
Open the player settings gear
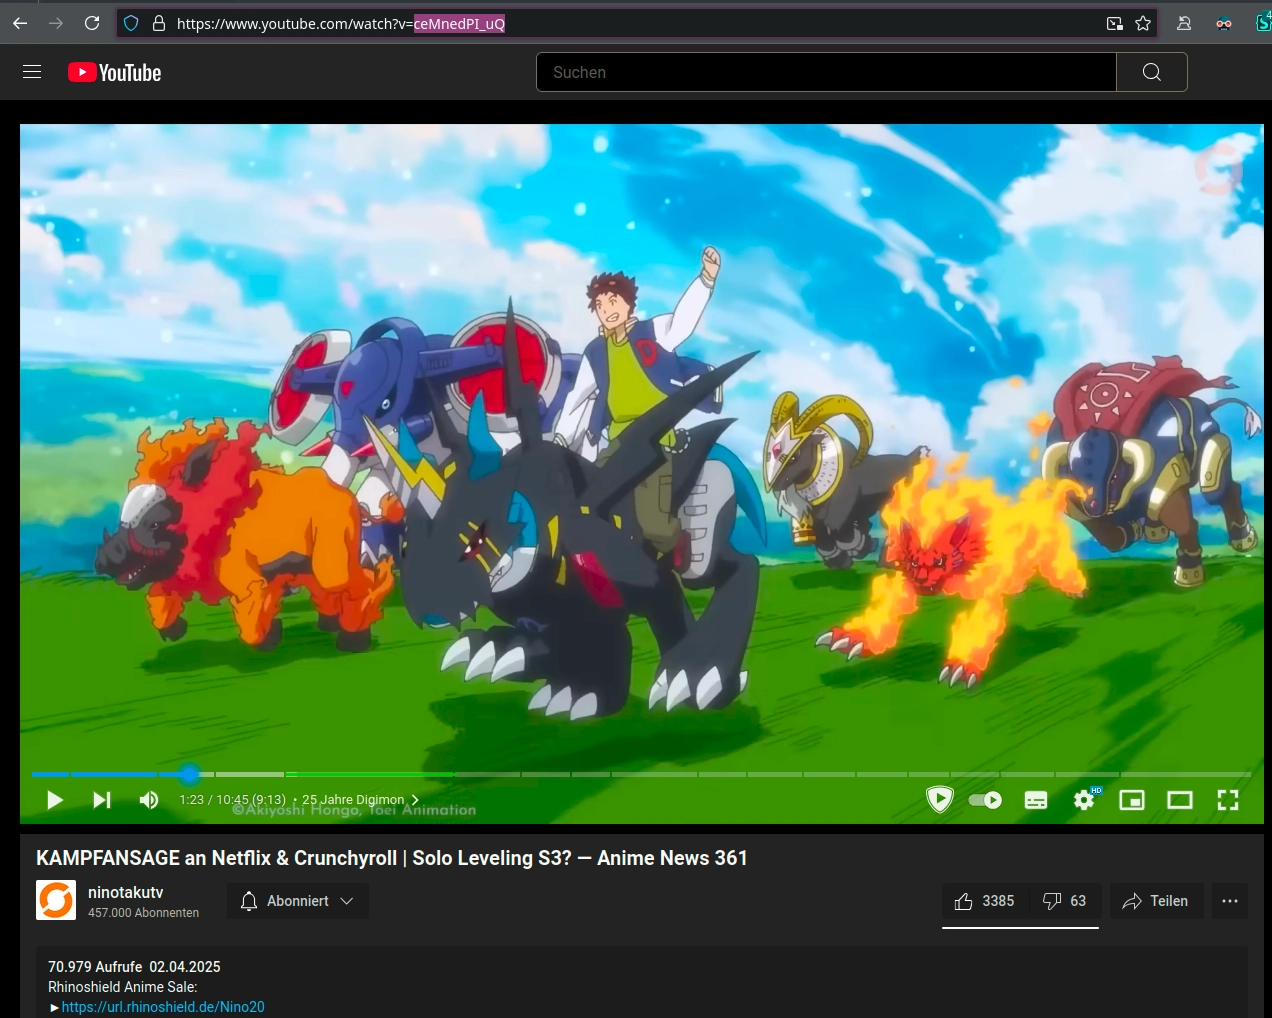click(x=1084, y=800)
